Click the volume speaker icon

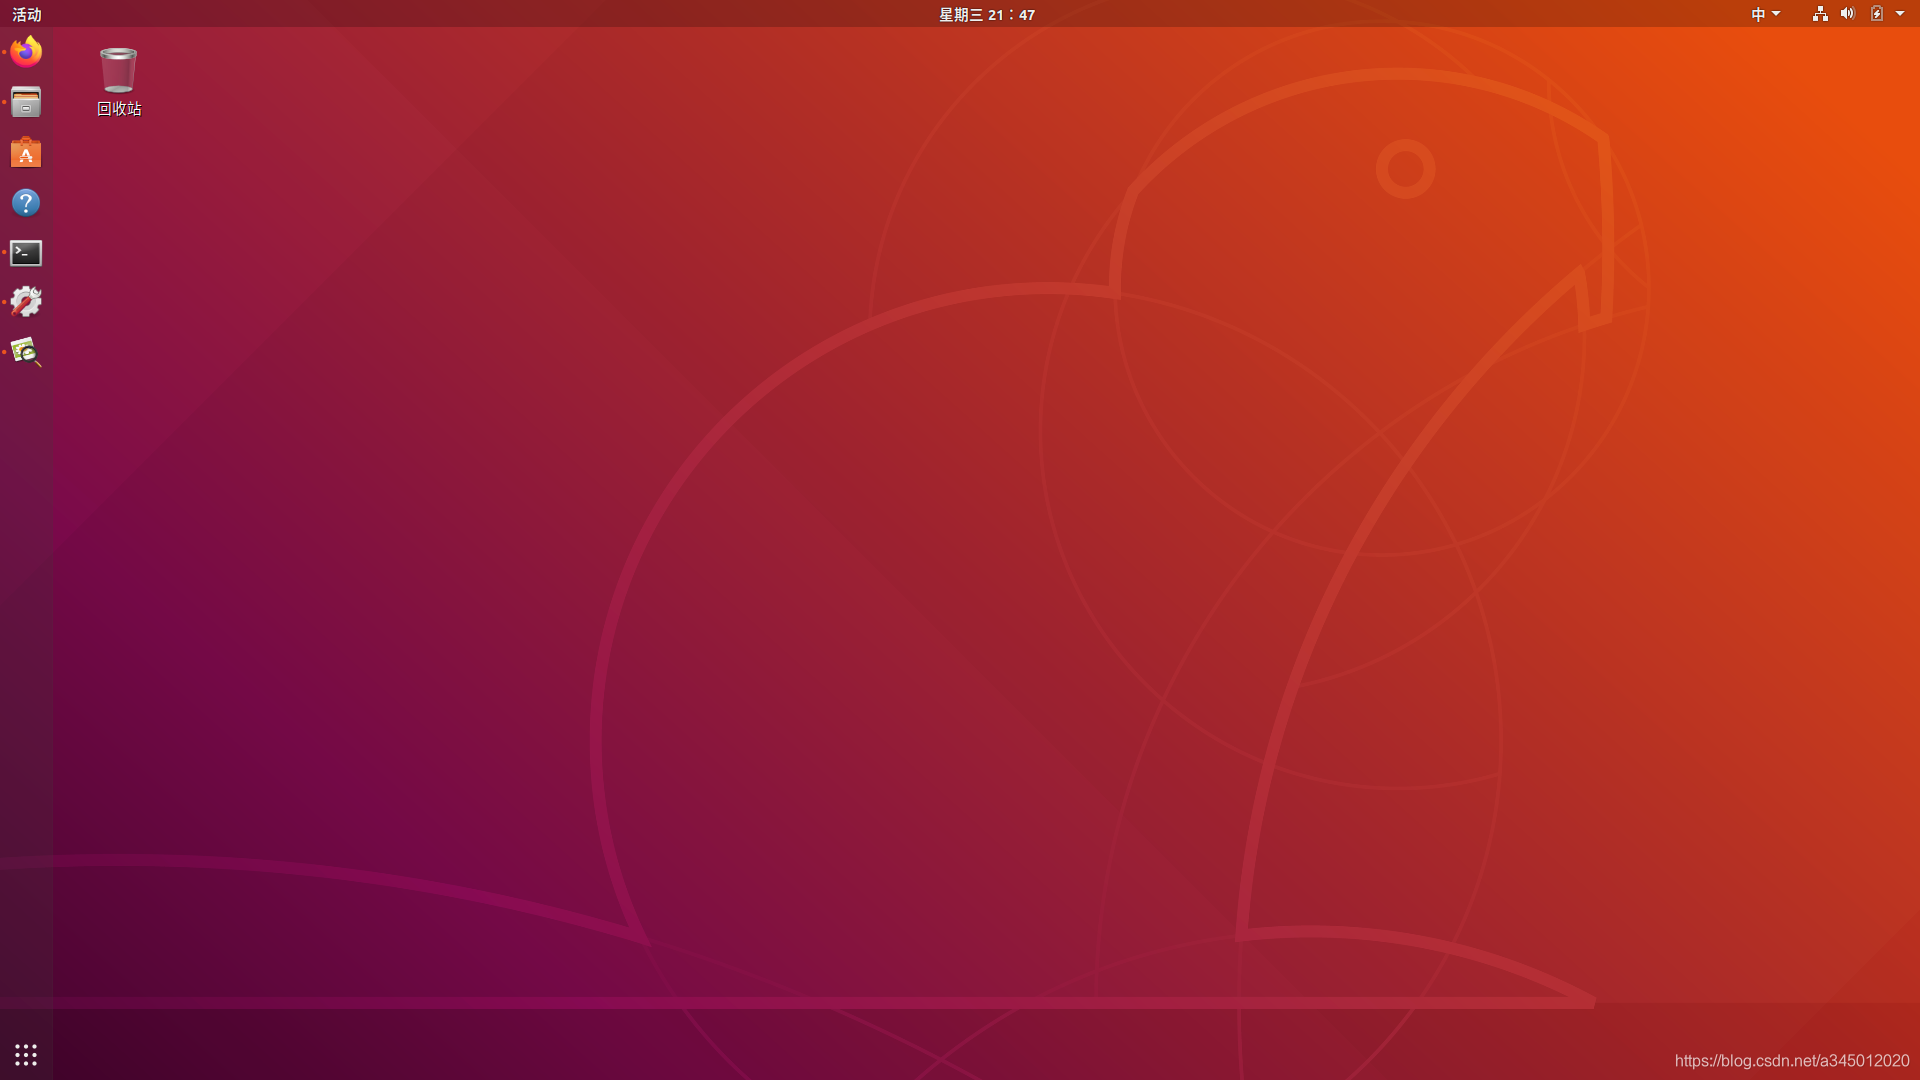tap(1848, 14)
